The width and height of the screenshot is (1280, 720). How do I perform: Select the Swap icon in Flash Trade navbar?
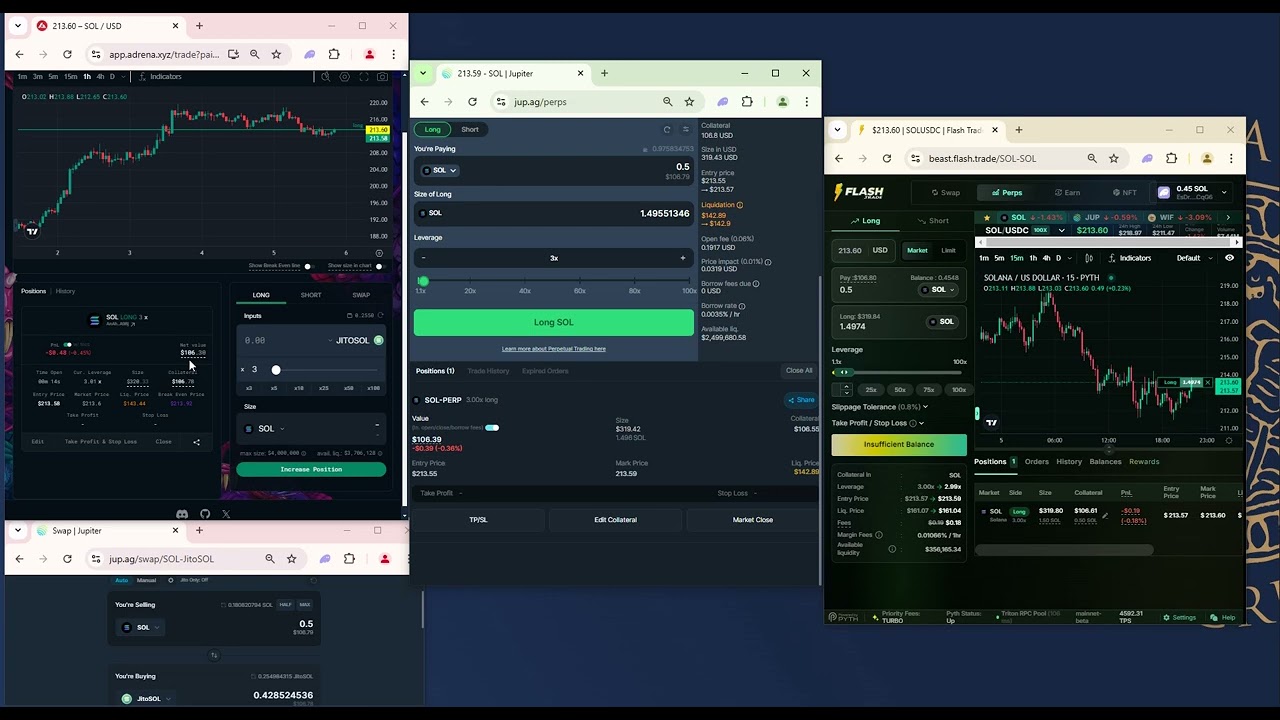click(x=934, y=193)
